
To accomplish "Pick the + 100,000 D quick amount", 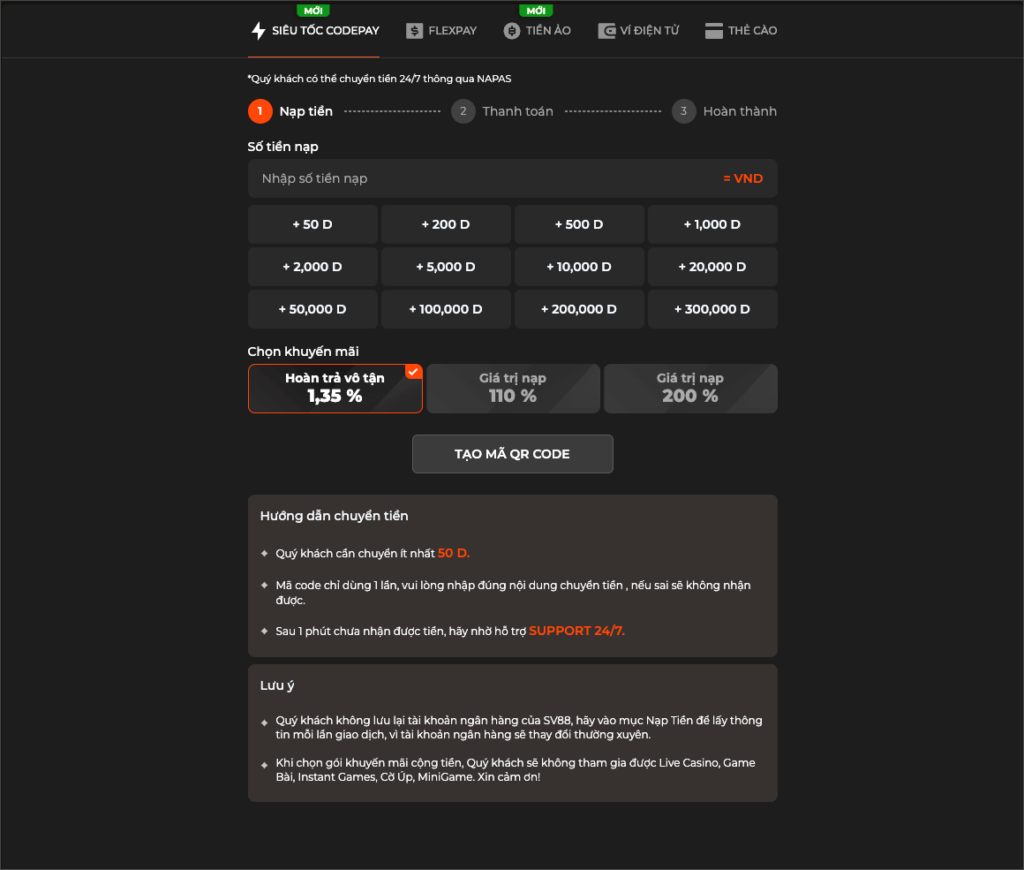I will [446, 309].
